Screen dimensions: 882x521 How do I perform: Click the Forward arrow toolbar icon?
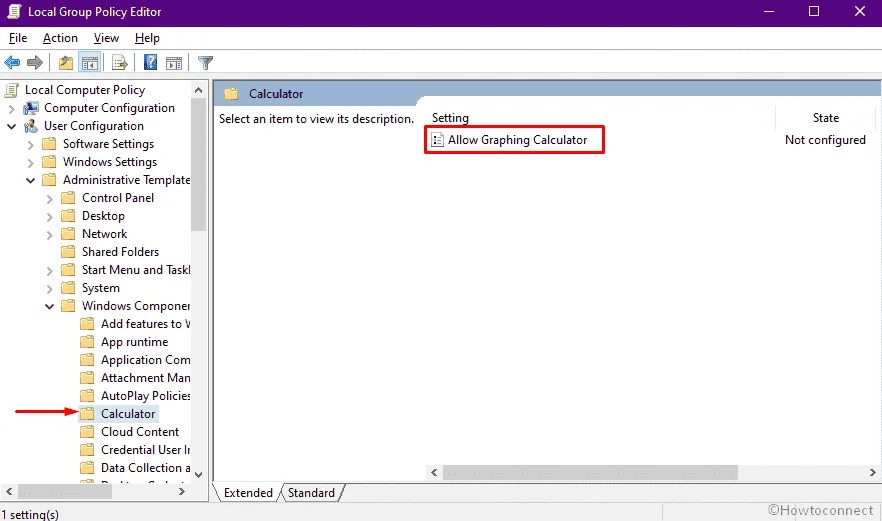35,62
